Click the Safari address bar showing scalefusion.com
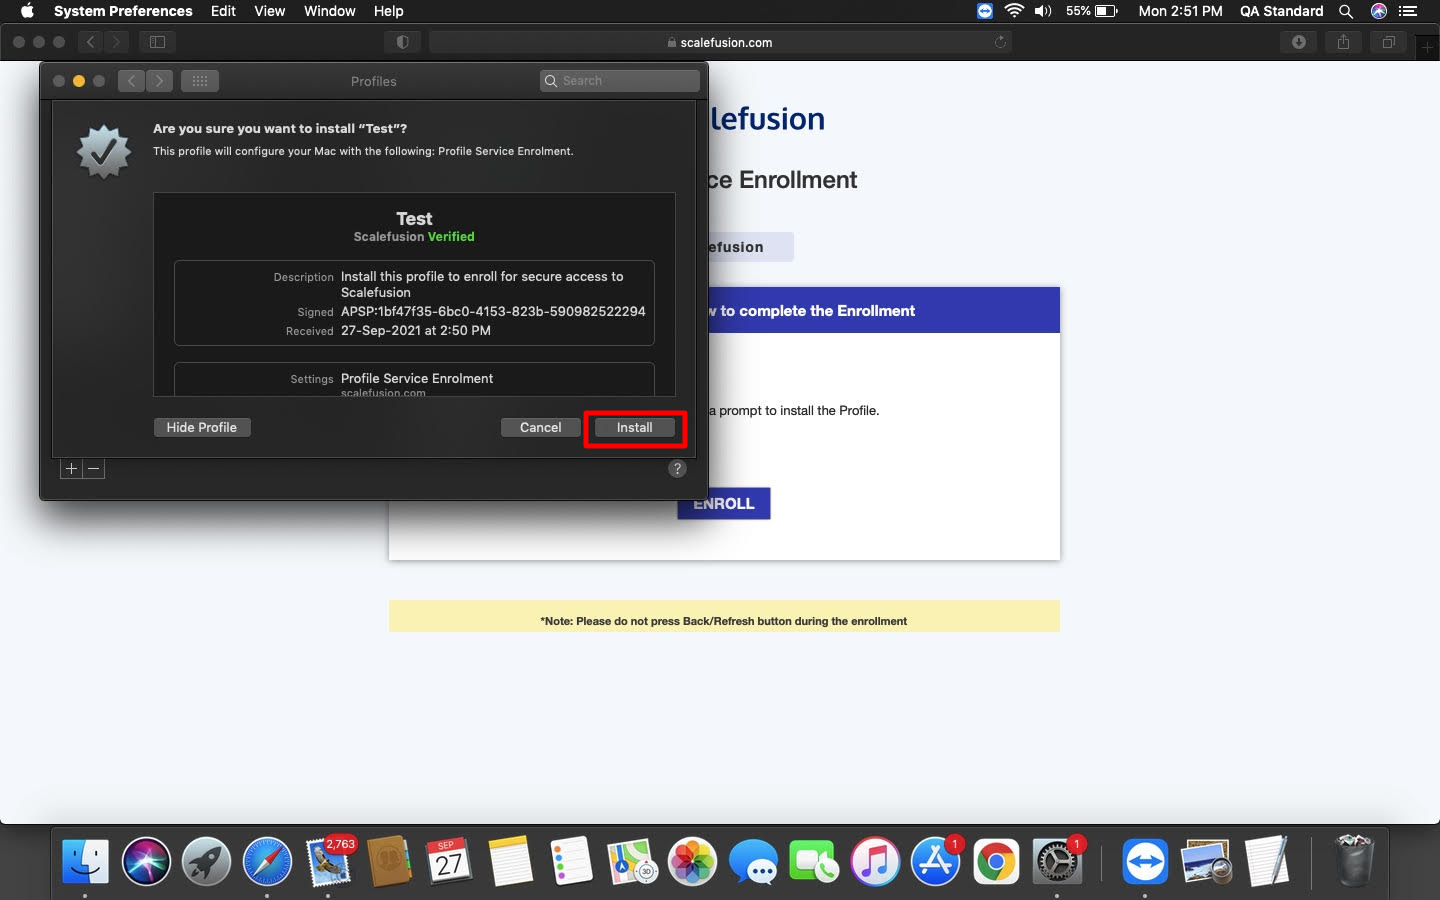The width and height of the screenshot is (1440, 900). pyautogui.click(x=720, y=42)
